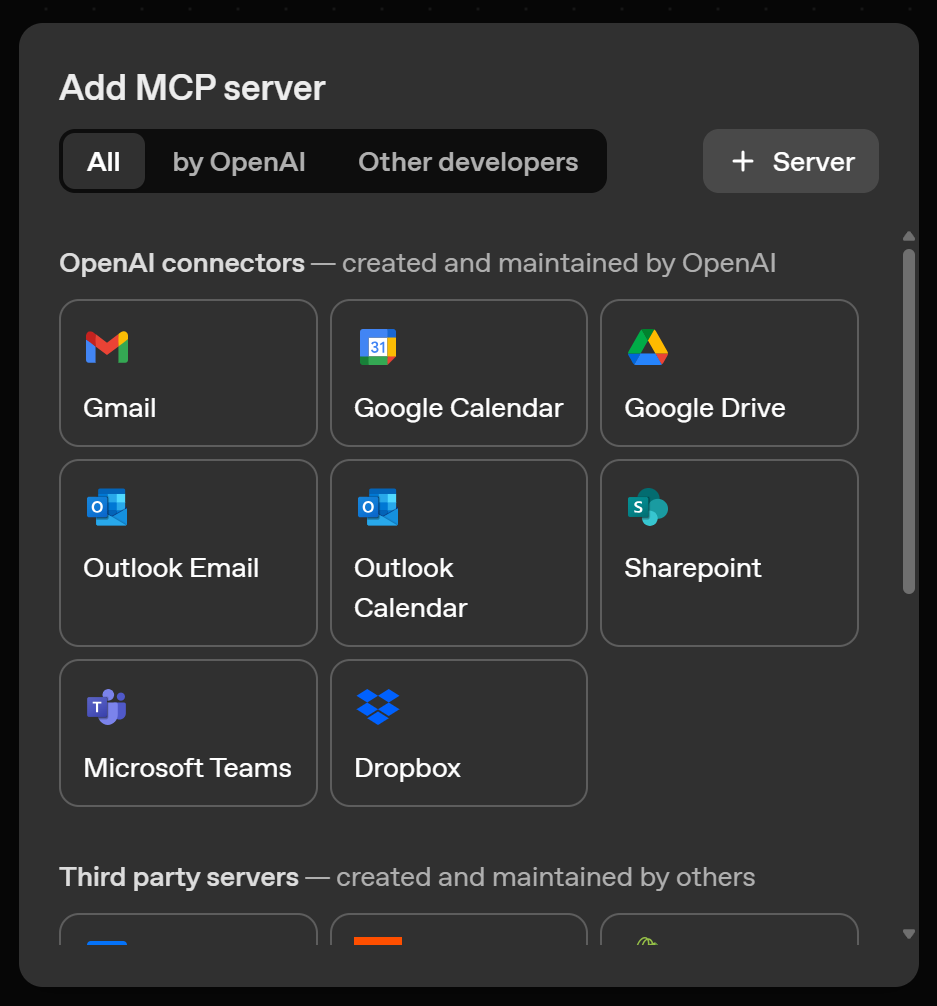
Task: Click the Outlook Calendar connector icon
Action: click(x=375, y=507)
